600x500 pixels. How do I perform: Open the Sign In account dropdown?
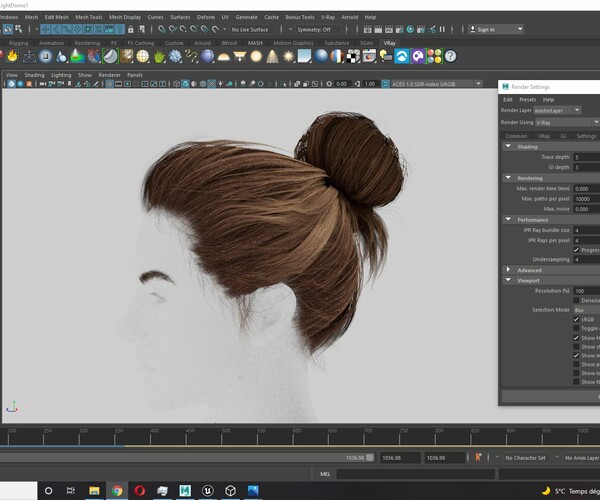point(496,29)
